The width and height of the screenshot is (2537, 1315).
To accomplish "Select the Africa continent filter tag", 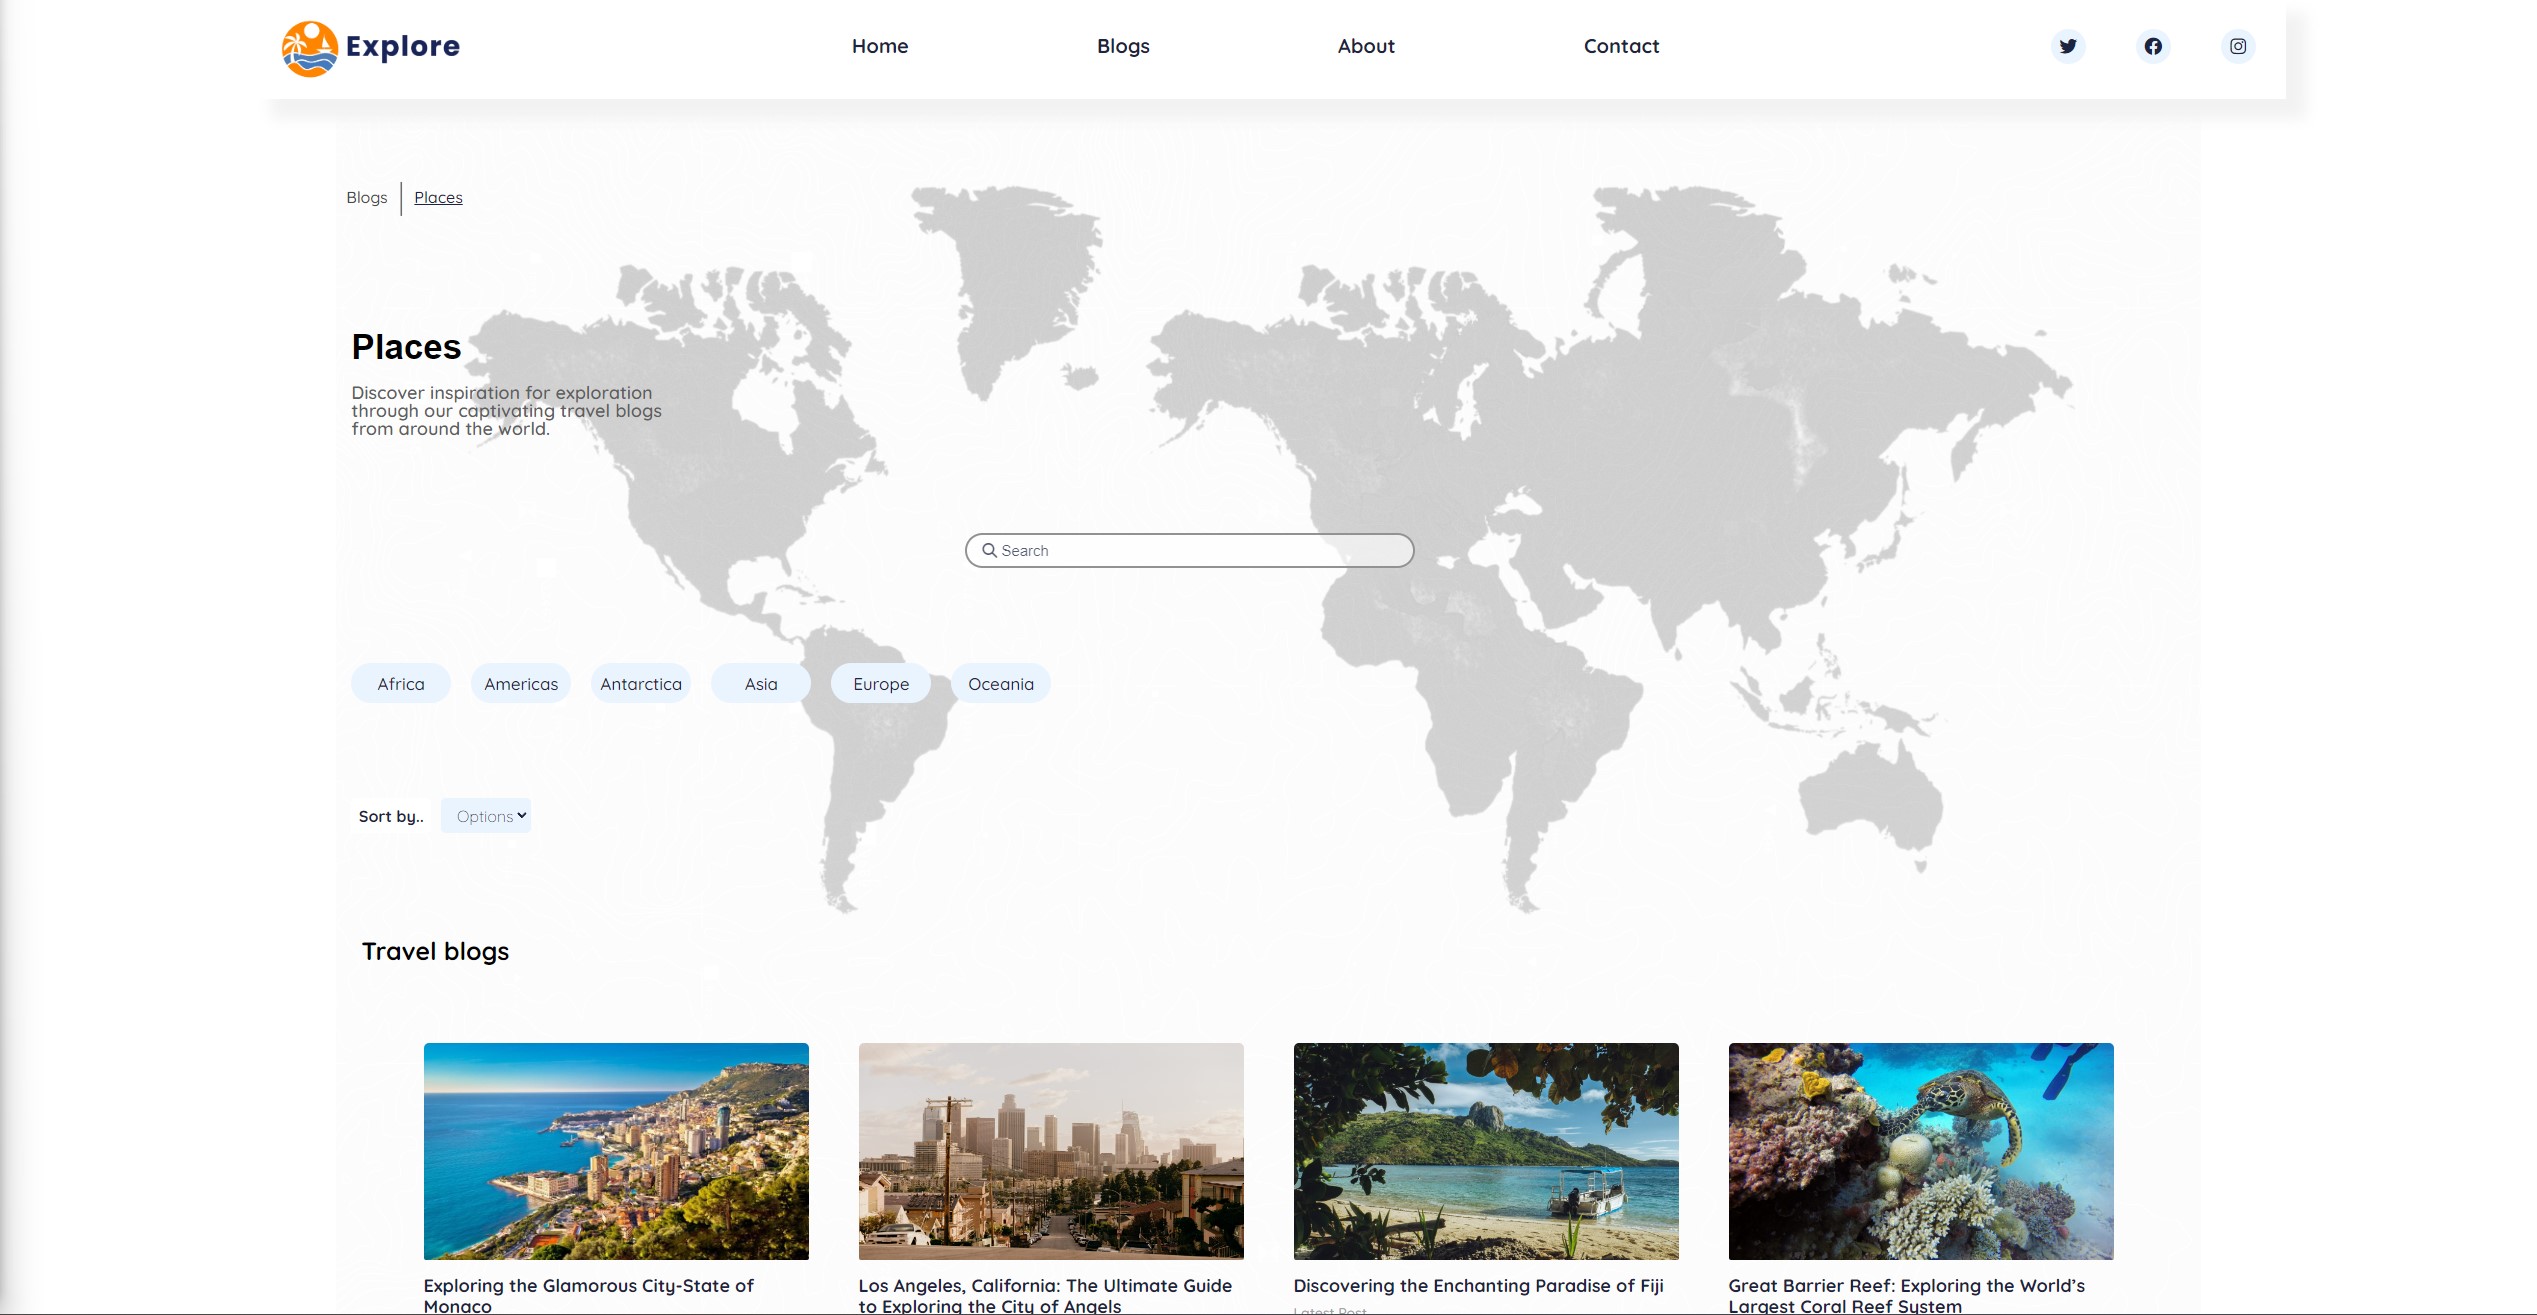I will click(x=401, y=683).
